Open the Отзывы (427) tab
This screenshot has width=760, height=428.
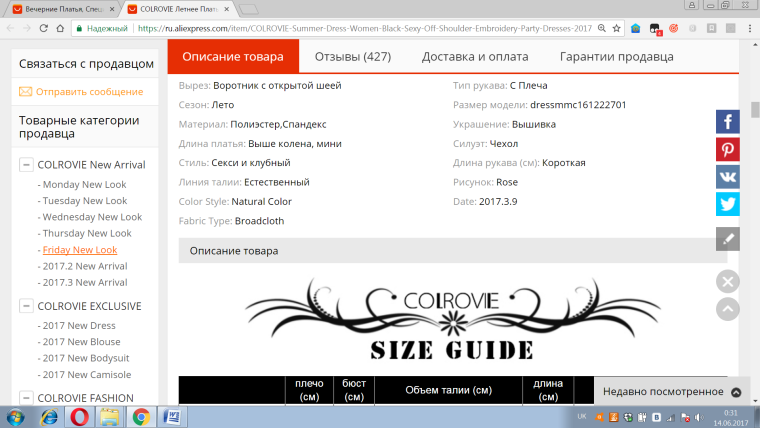tap(353, 57)
